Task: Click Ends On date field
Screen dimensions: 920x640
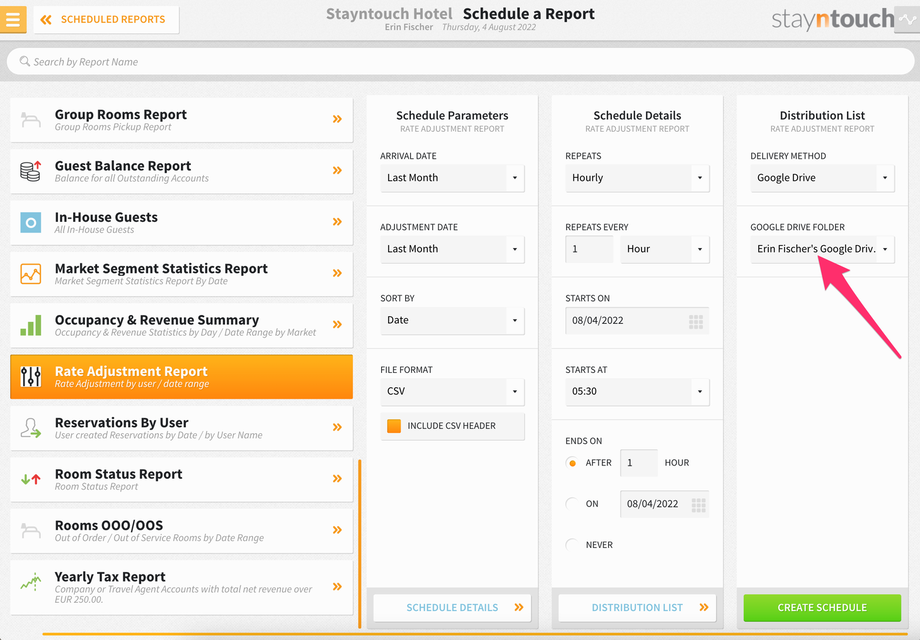Action: pos(664,504)
